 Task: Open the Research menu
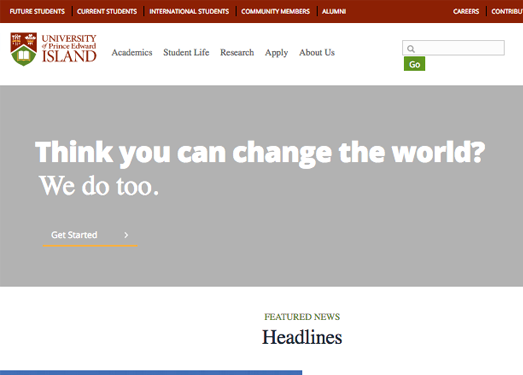pyautogui.click(x=237, y=53)
